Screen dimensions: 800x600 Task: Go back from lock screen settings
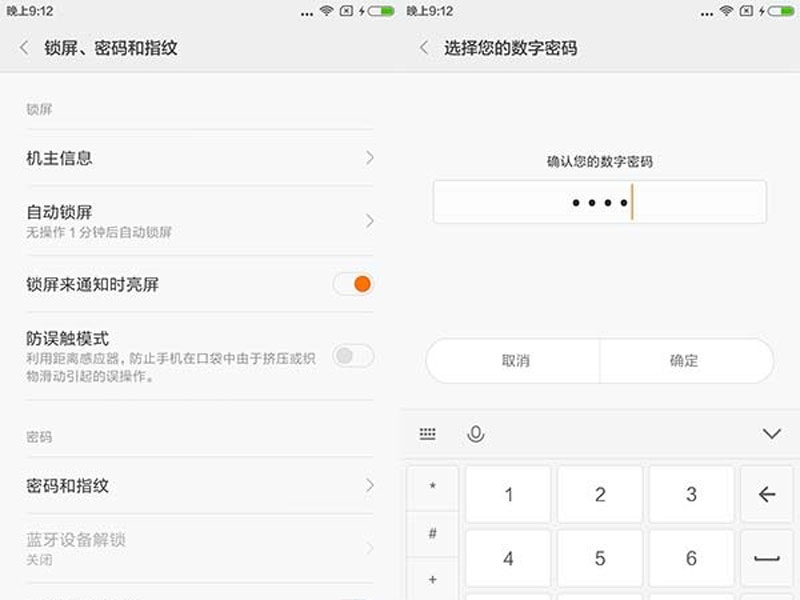click(x=23, y=48)
